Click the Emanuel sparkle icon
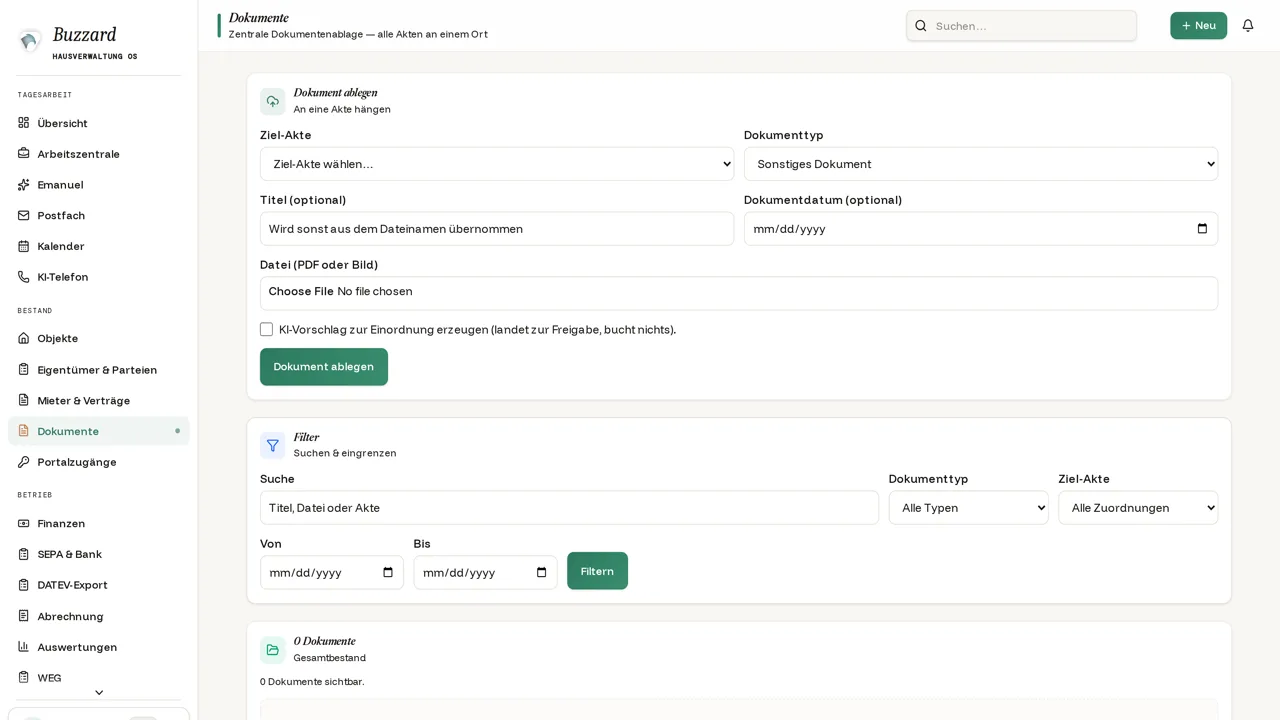 tap(23, 185)
